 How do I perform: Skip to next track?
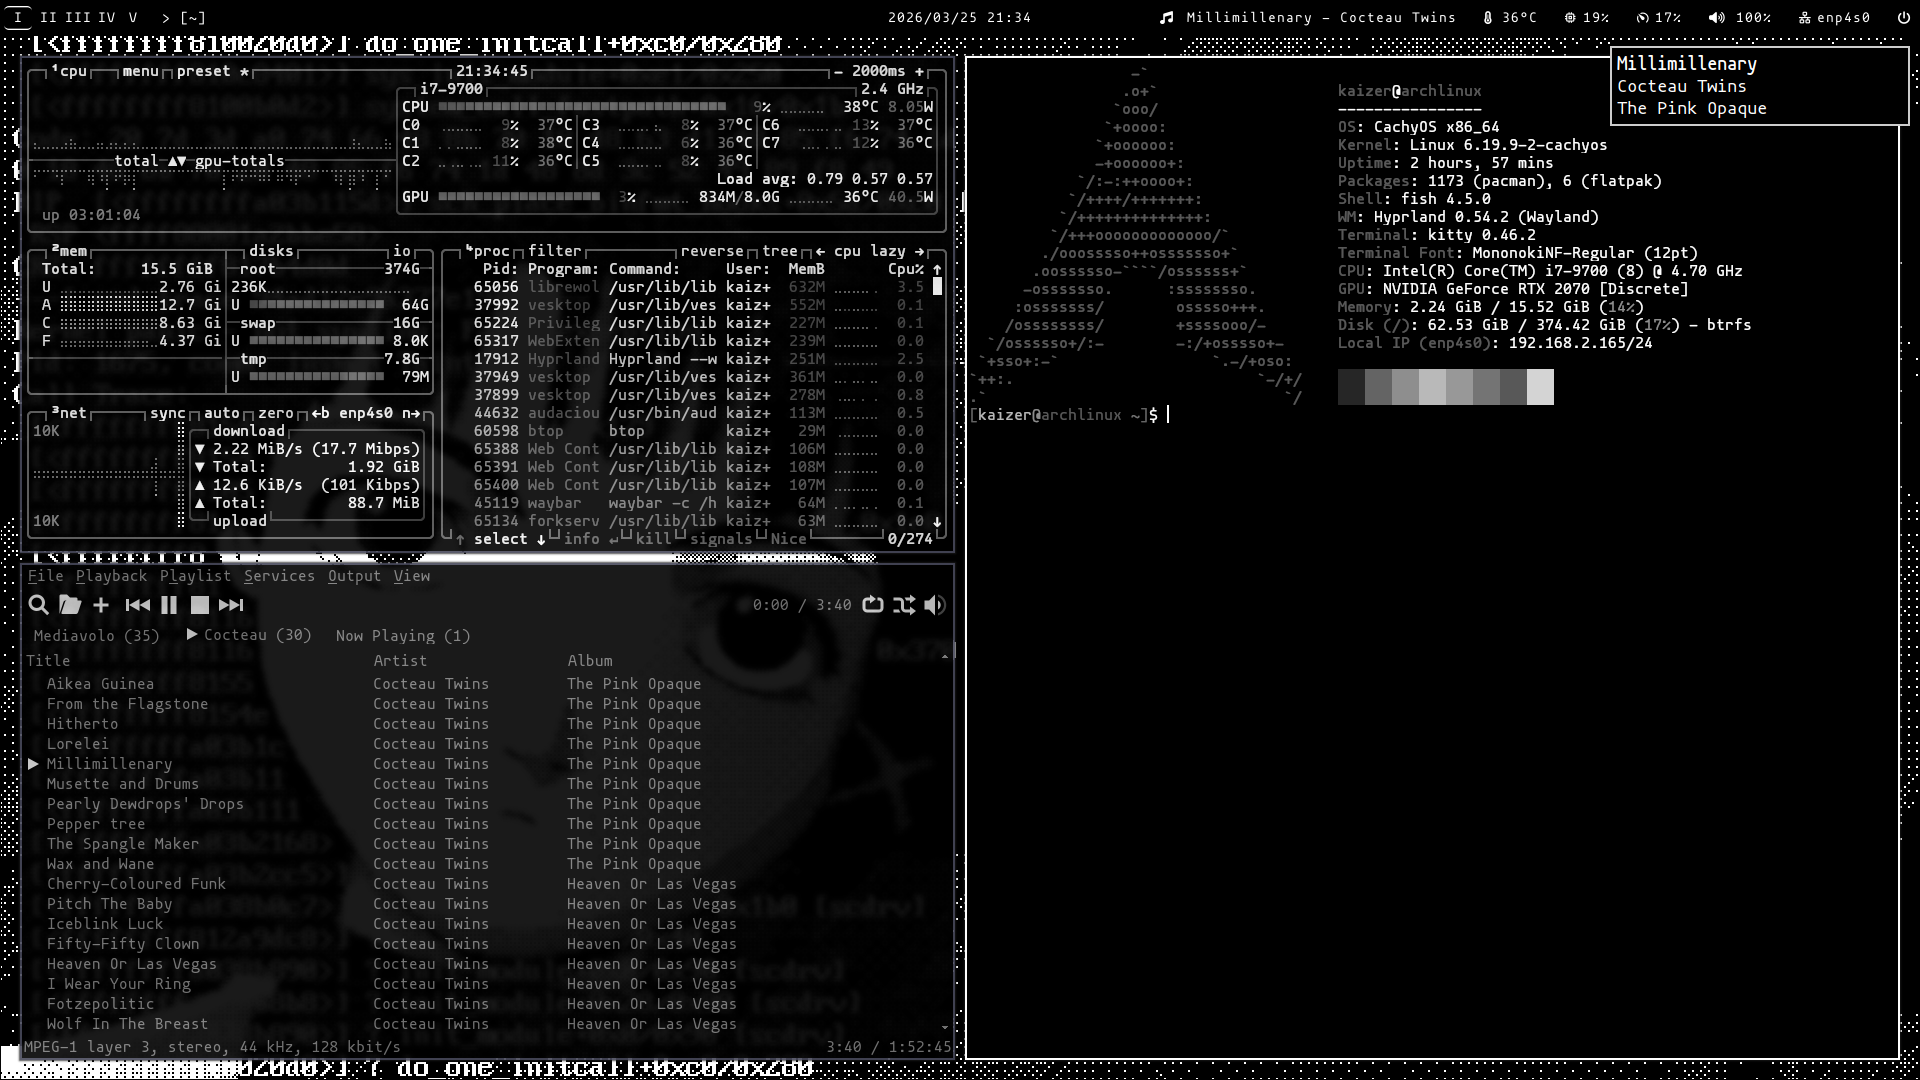tap(231, 605)
